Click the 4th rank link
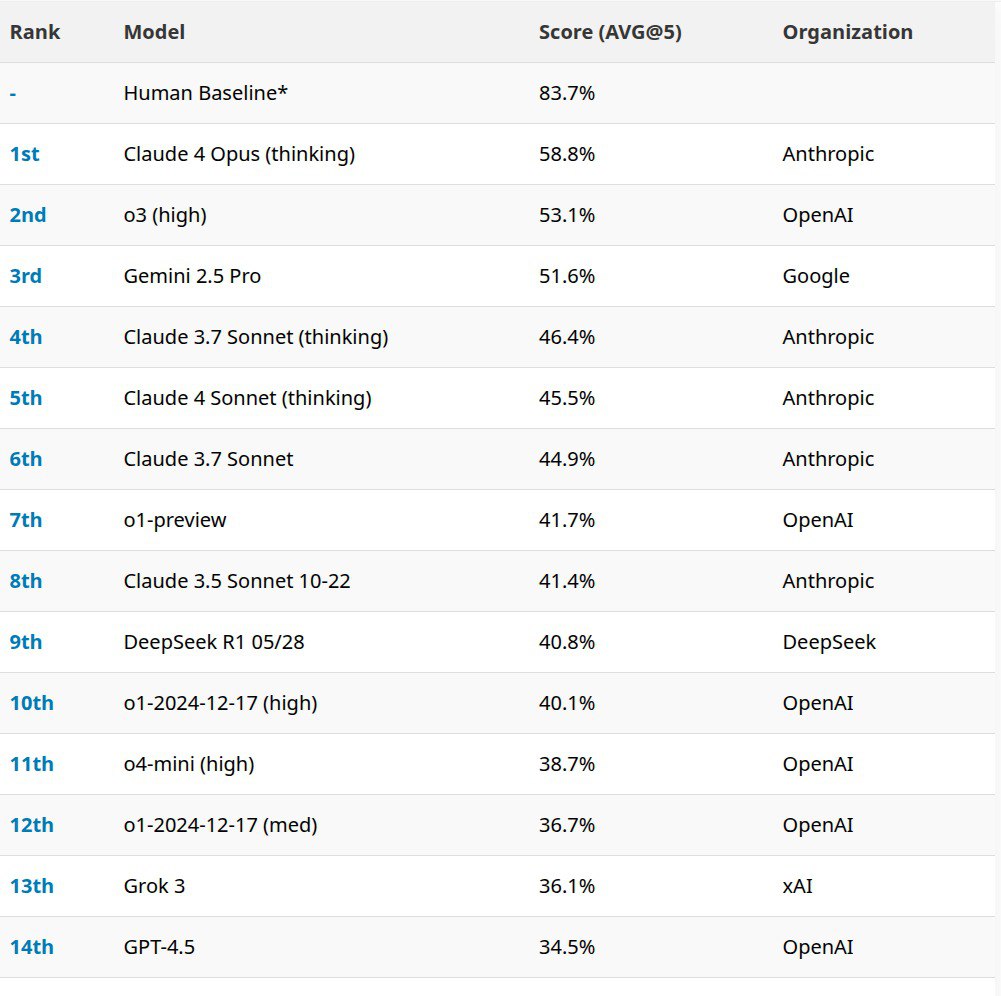The width and height of the screenshot is (1001, 996). click(26, 337)
